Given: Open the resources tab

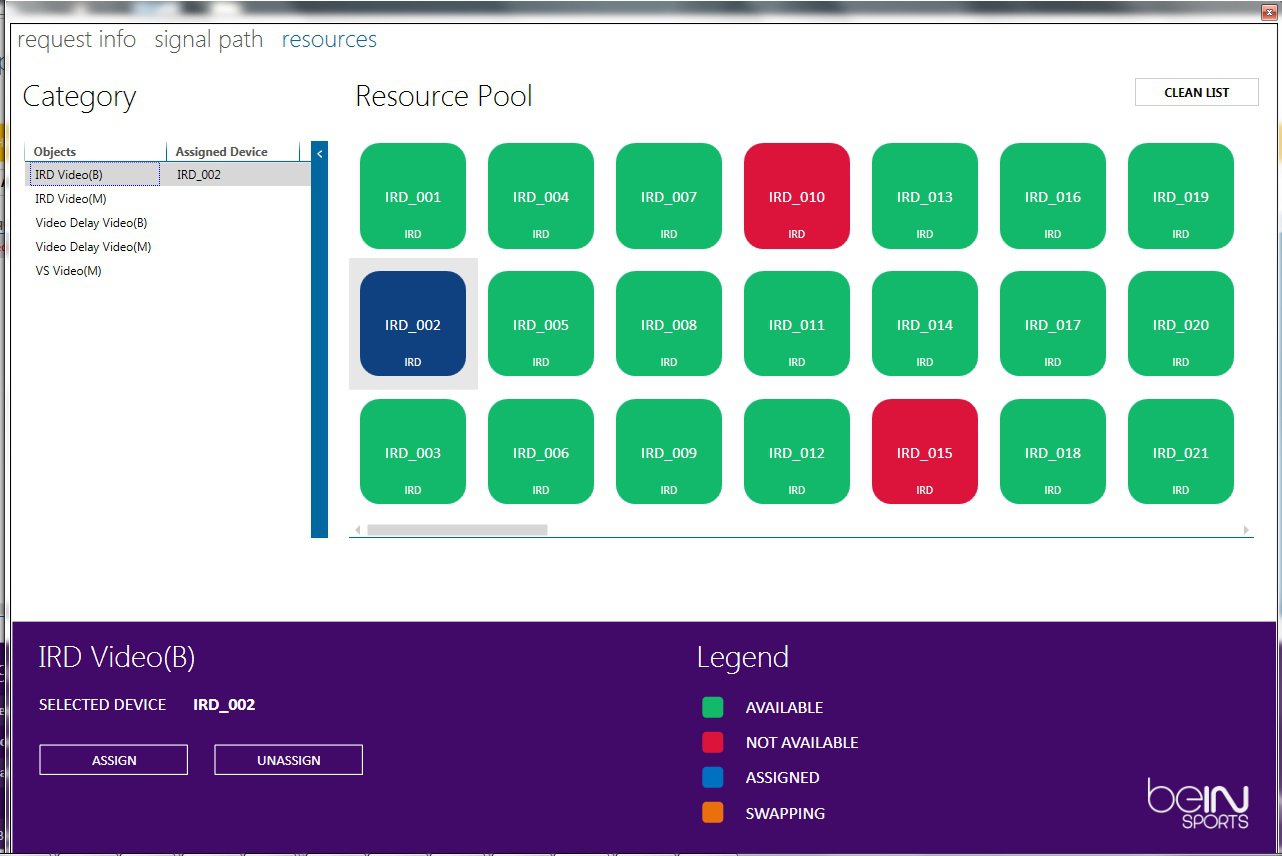Looking at the screenshot, I should (329, 40).
